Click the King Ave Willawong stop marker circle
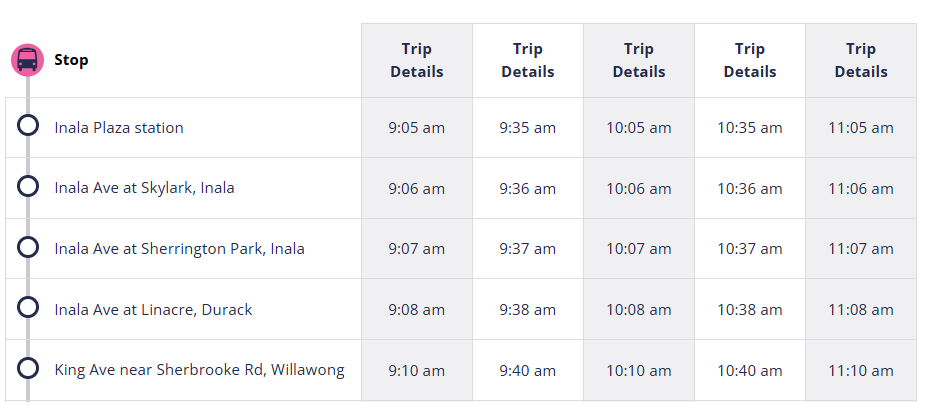The height and width of the screenshot is (402, 928). (x=28, y=368)
